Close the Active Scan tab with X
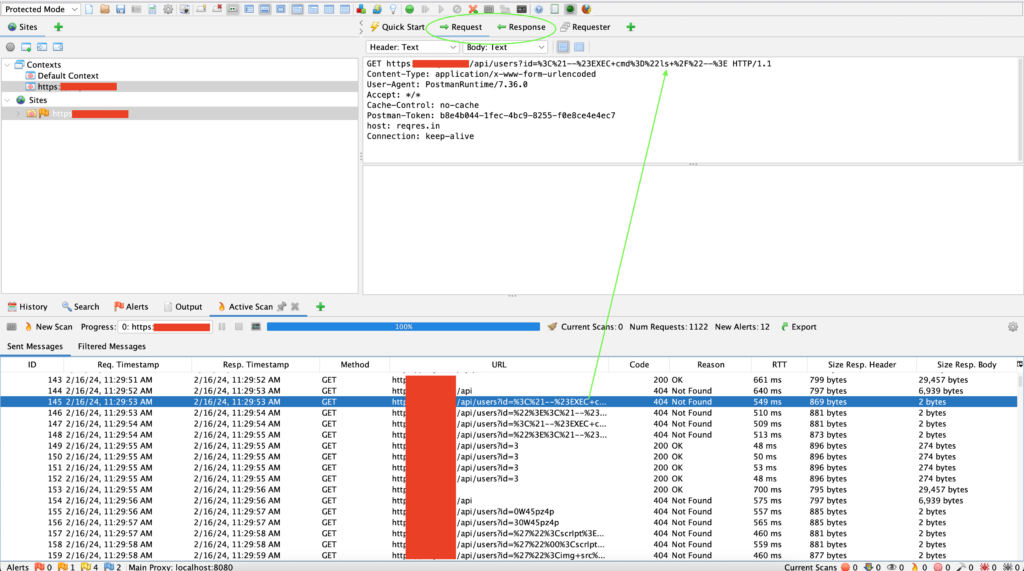The width and height of the screenshot is (1024, 571). point(295,306)
